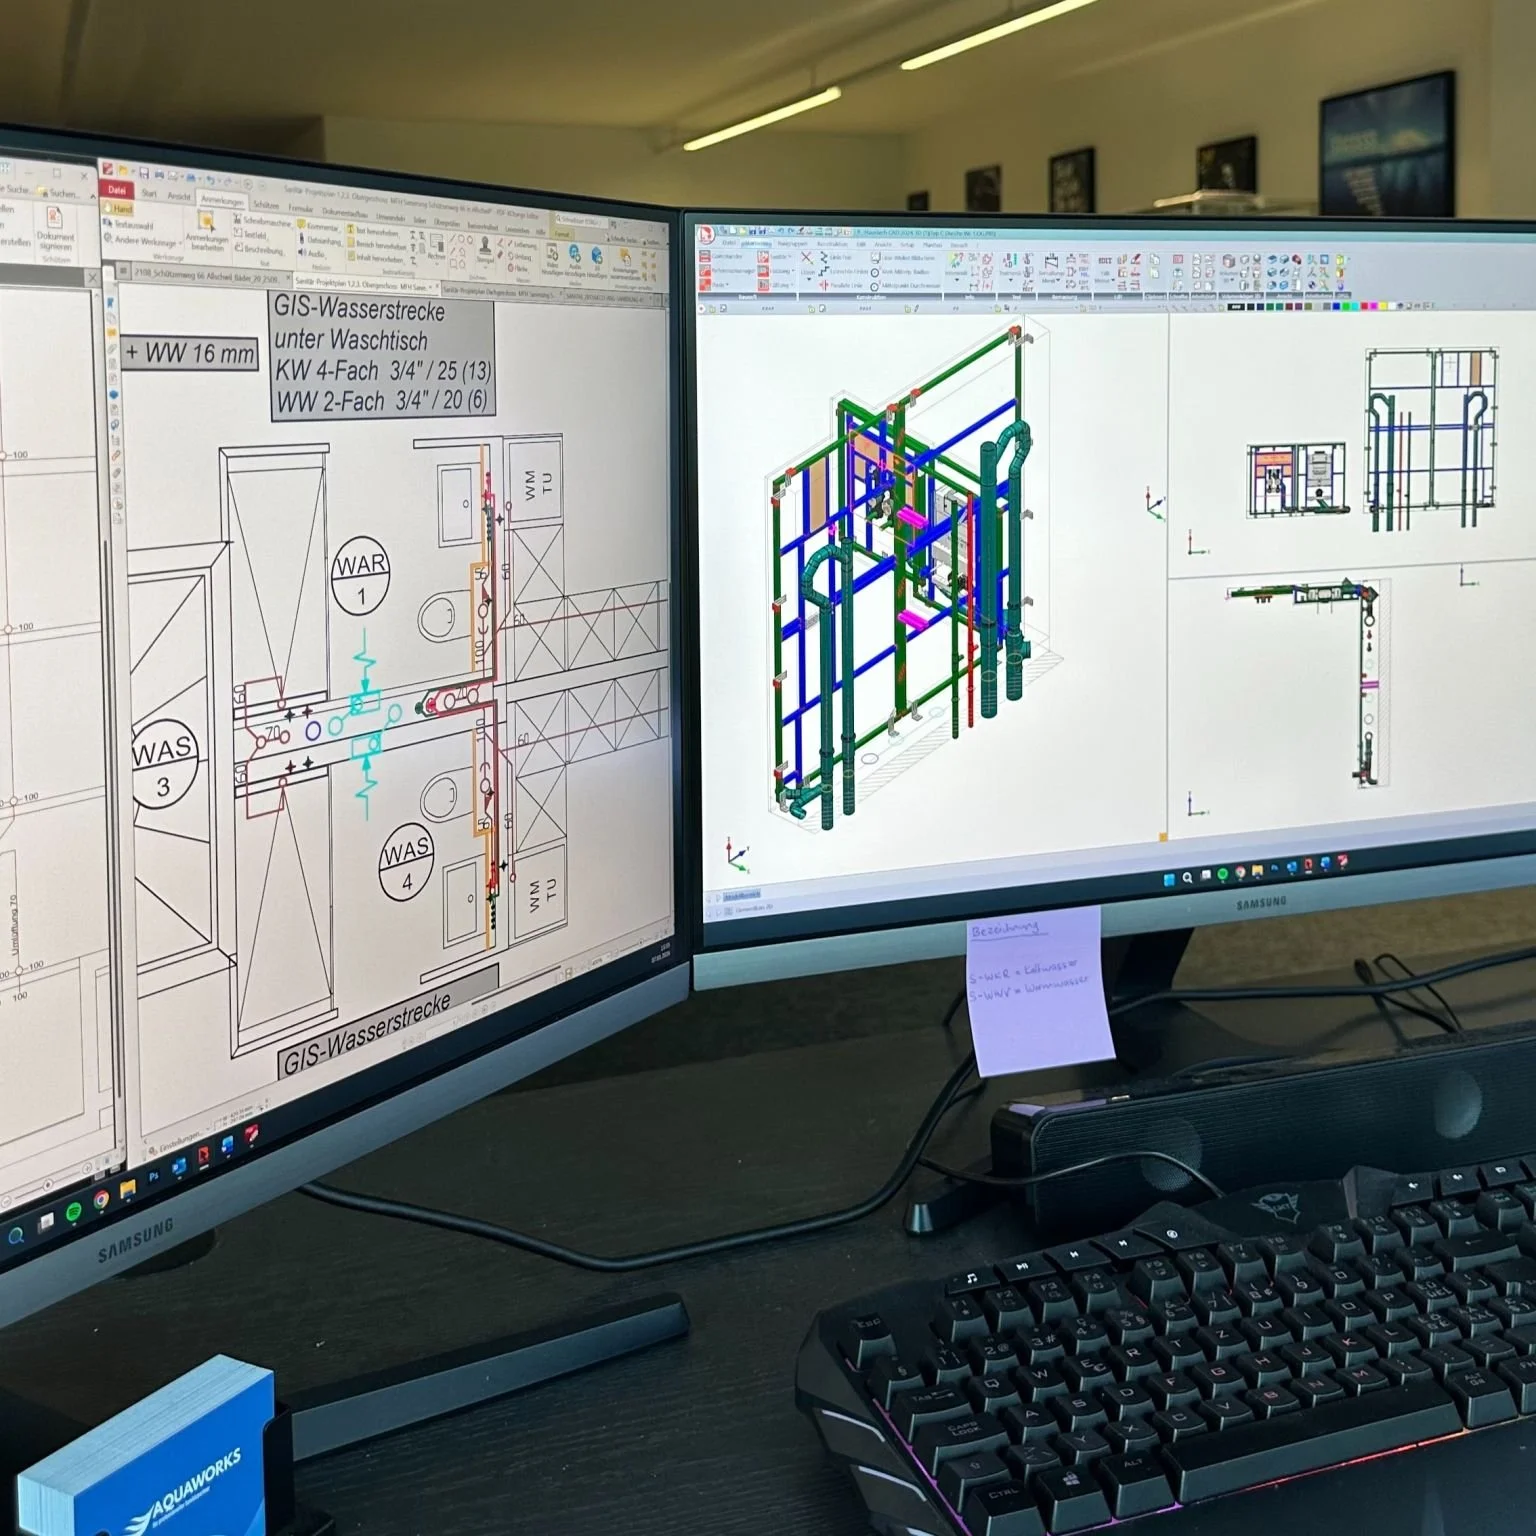
Task: Open the Datei menu in the PDF editor
Action: point(117,190)
